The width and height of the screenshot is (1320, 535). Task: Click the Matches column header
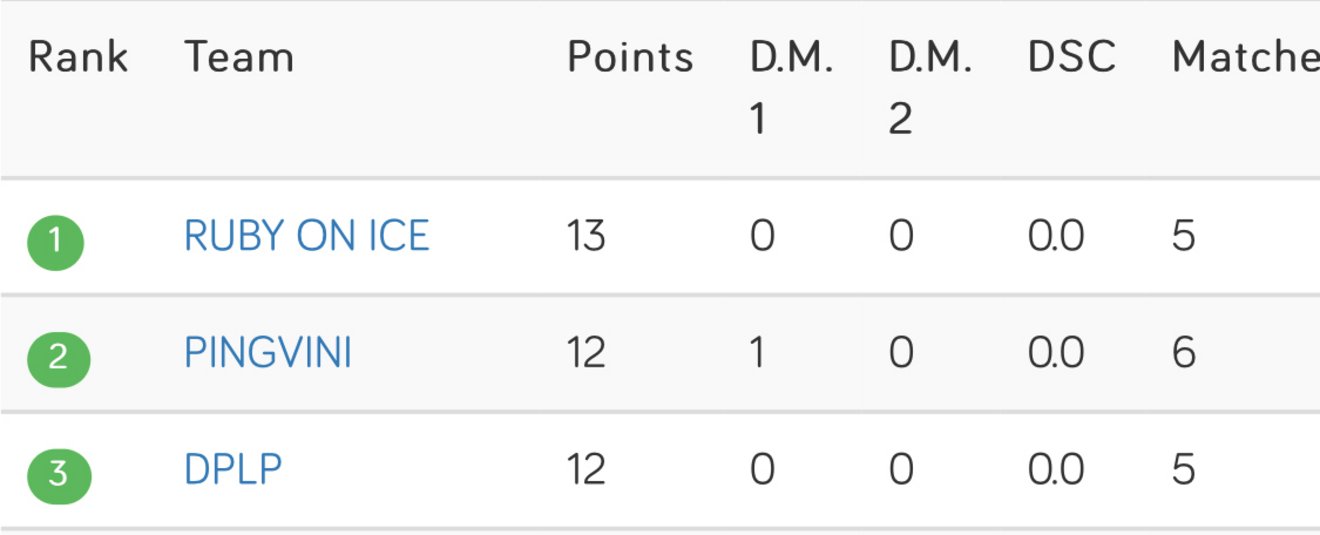[x=1245, y=58]
